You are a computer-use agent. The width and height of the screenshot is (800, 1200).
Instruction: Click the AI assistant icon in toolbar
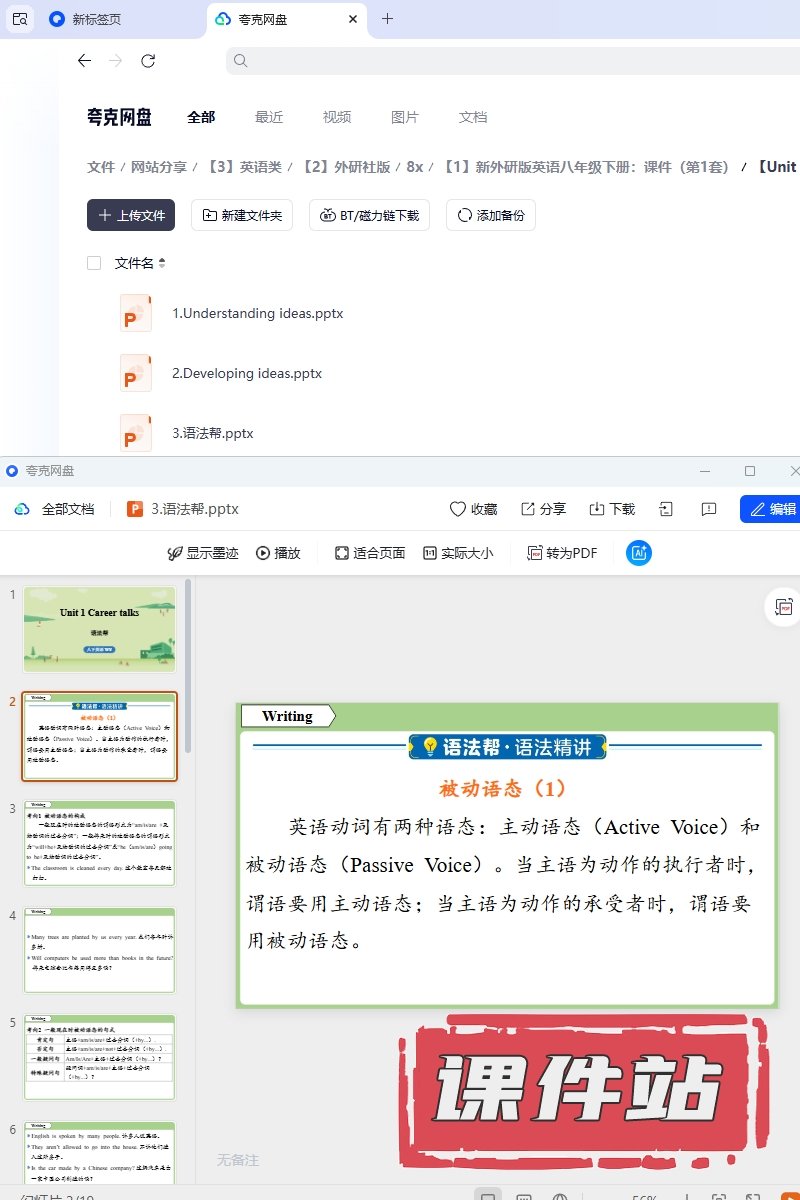tap(639, 553)
